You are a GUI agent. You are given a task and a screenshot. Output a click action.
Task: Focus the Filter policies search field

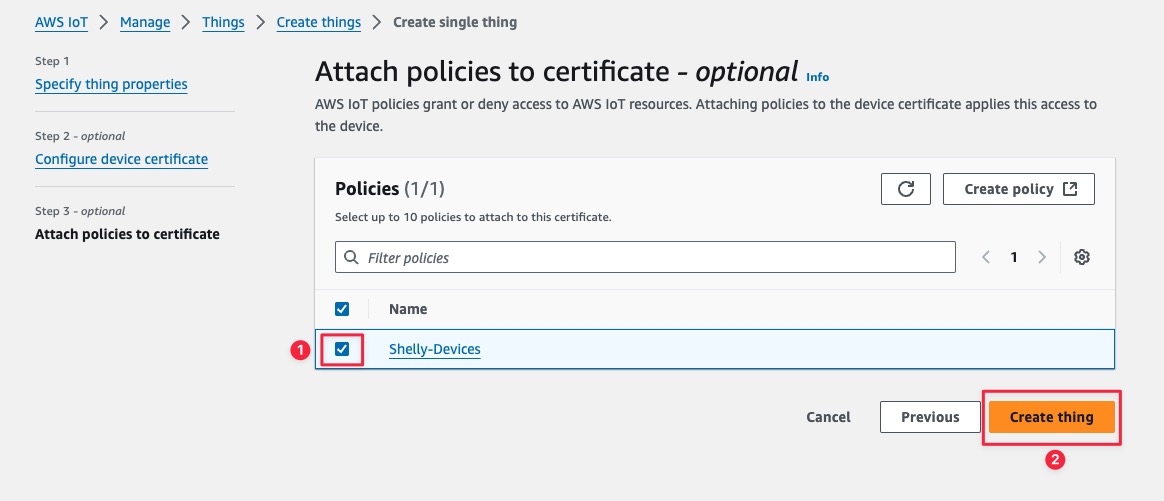[x=655, y=257]
